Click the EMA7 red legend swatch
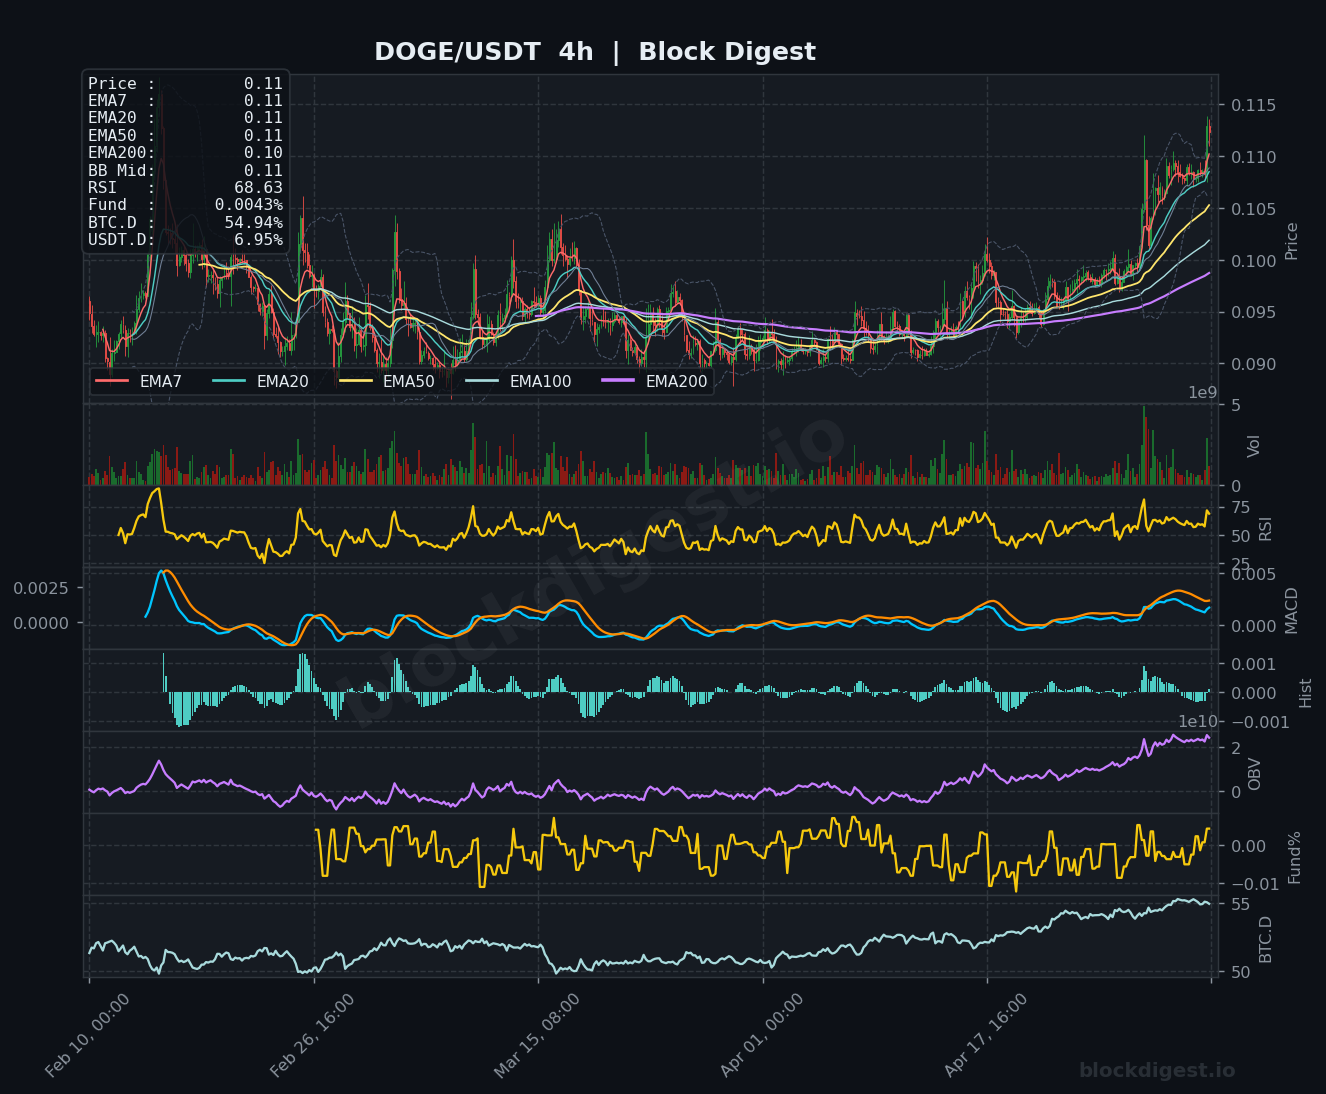Image resolution: width=1326 pixels, height=1094 pixels. [112, 382]
